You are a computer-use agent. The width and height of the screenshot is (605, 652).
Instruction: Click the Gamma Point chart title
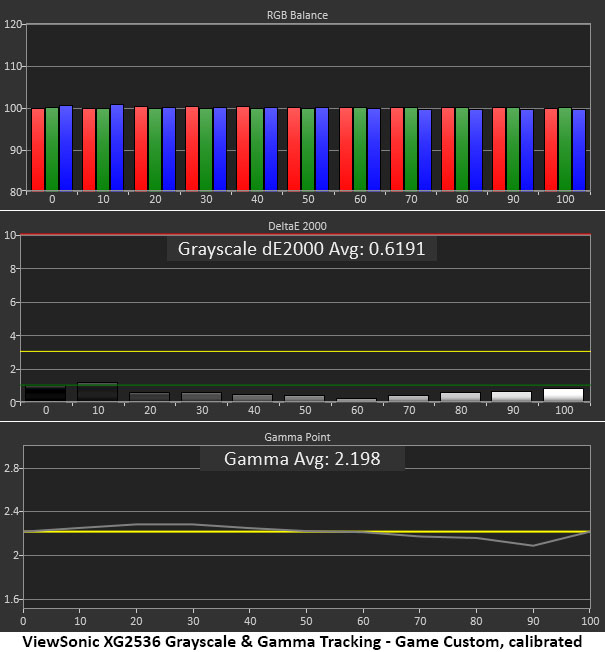[297, 437]
